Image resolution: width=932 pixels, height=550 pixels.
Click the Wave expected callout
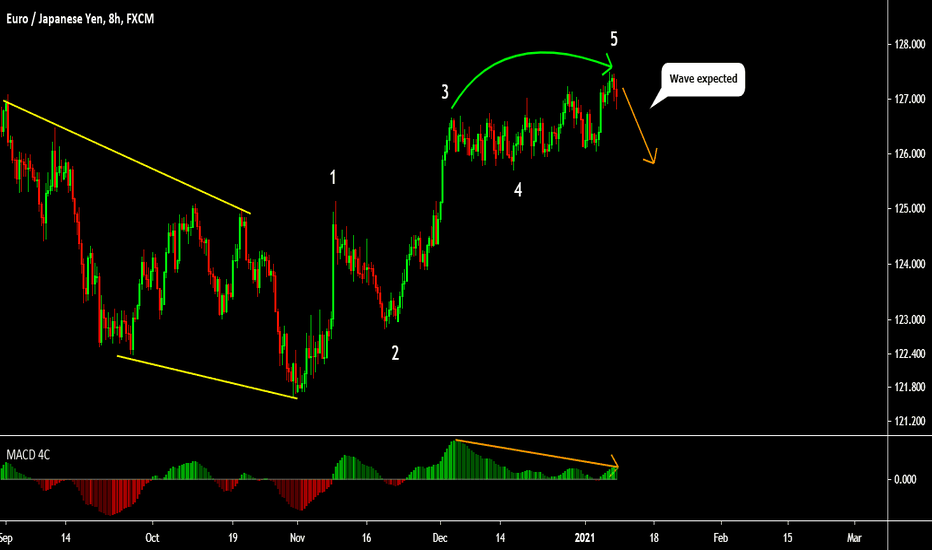point(703,79)
